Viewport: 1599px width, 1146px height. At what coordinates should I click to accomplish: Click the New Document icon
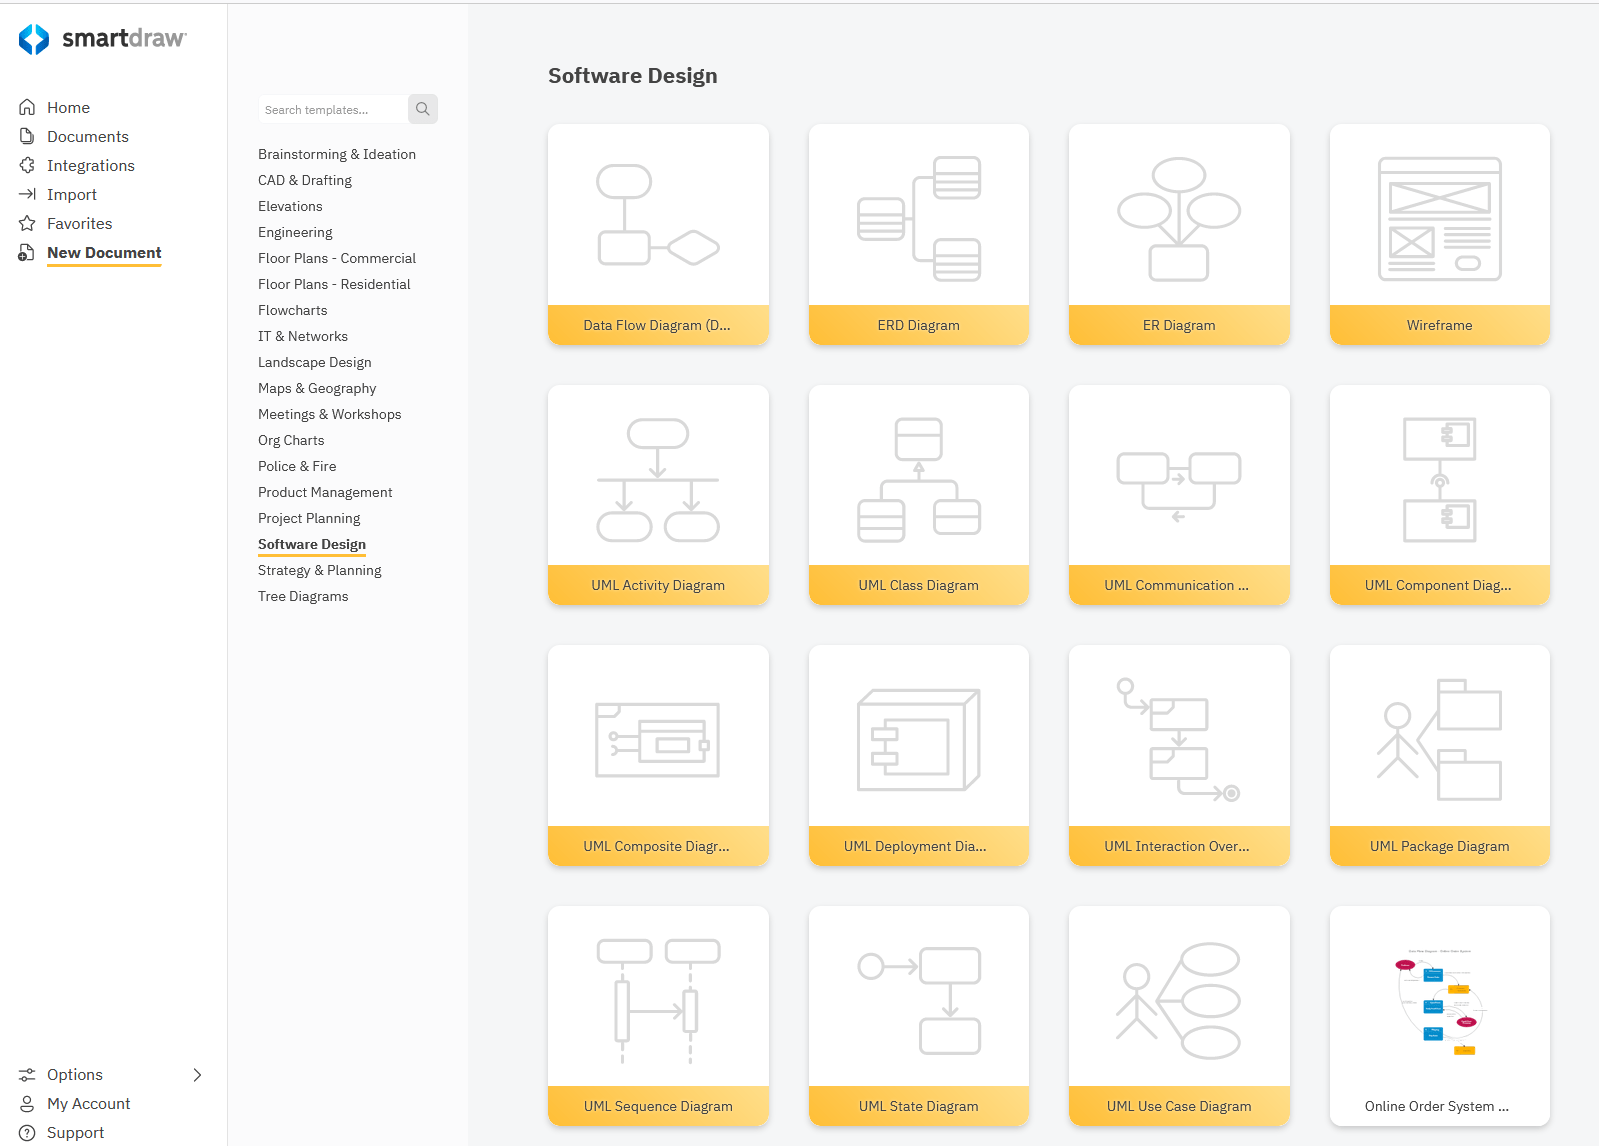(x=27, y=253)
